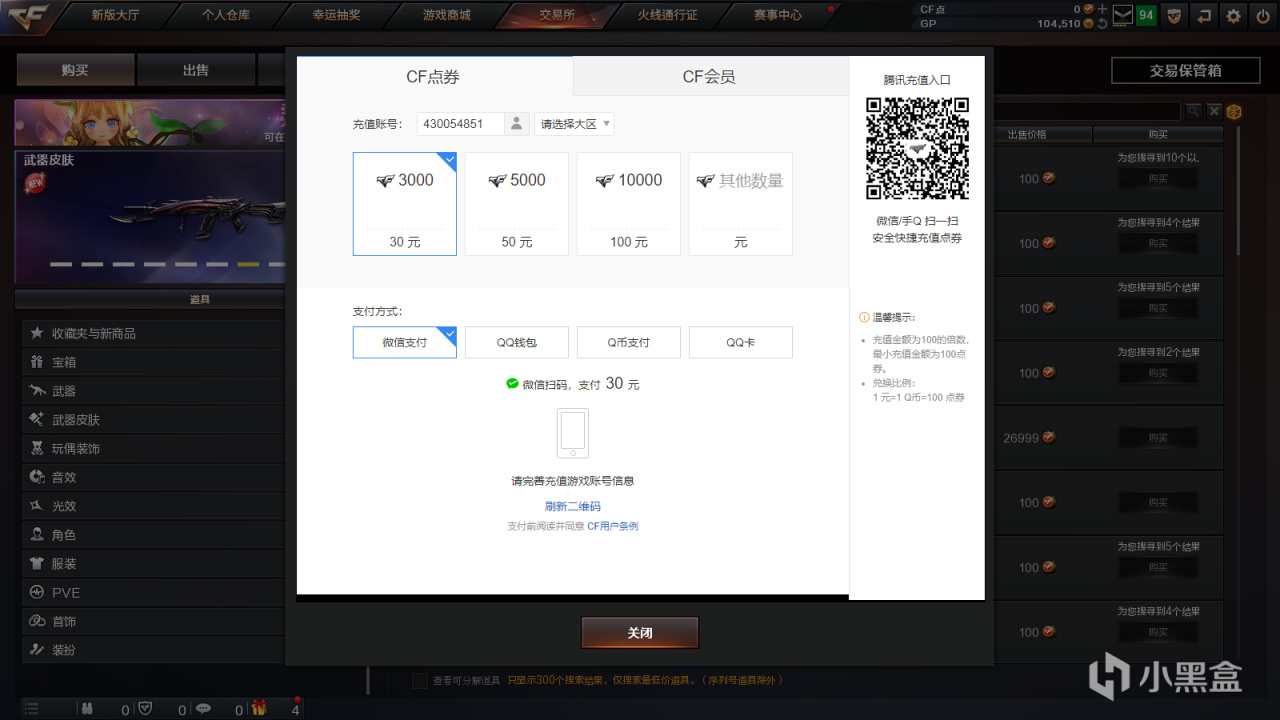Expand the 首饰 category
Image resolution: width=1280 pixels, height=720 pixels.
tap(155, 622)
